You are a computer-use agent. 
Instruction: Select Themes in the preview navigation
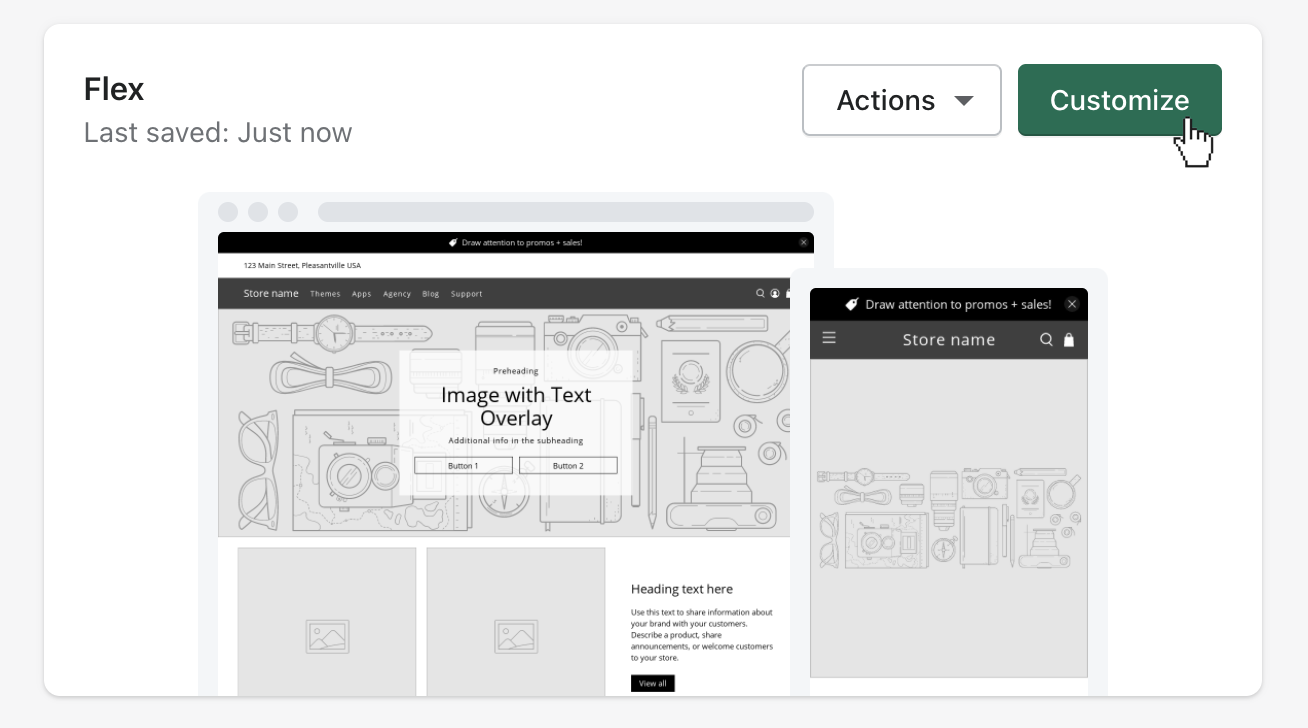coord(325,294)
